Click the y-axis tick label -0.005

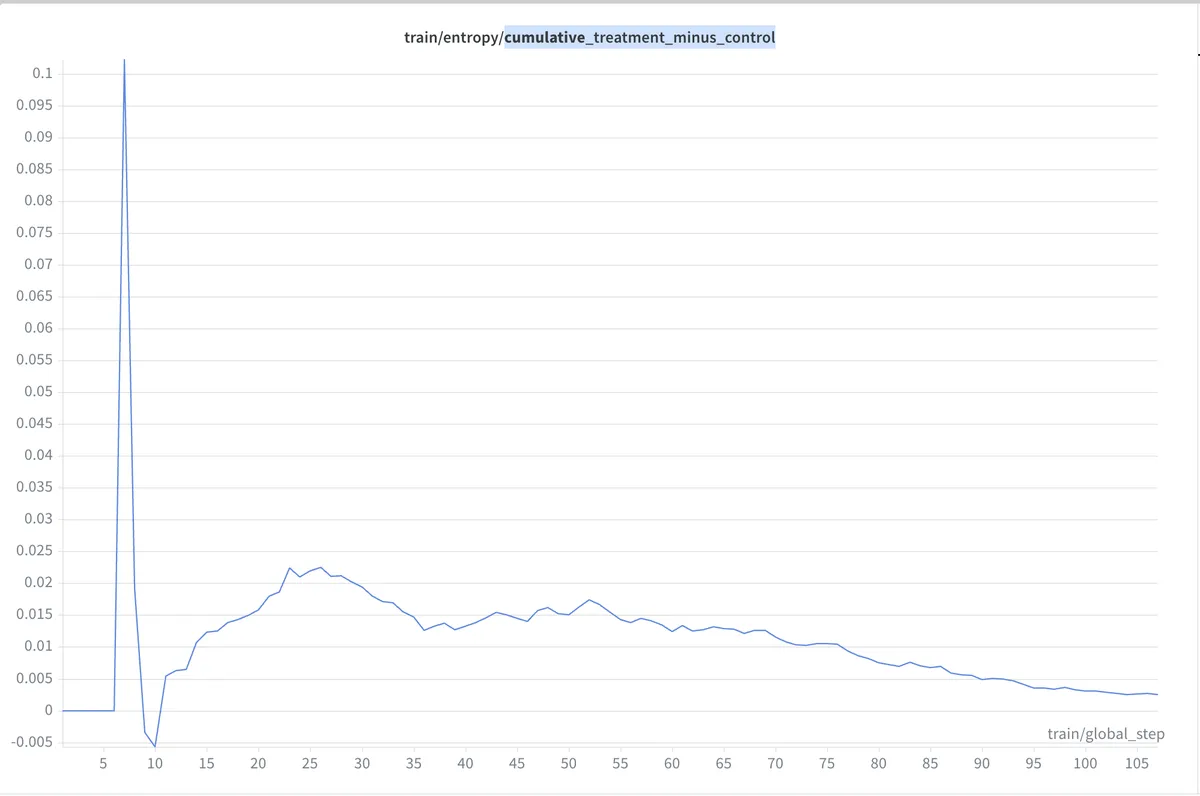(31, 742)
